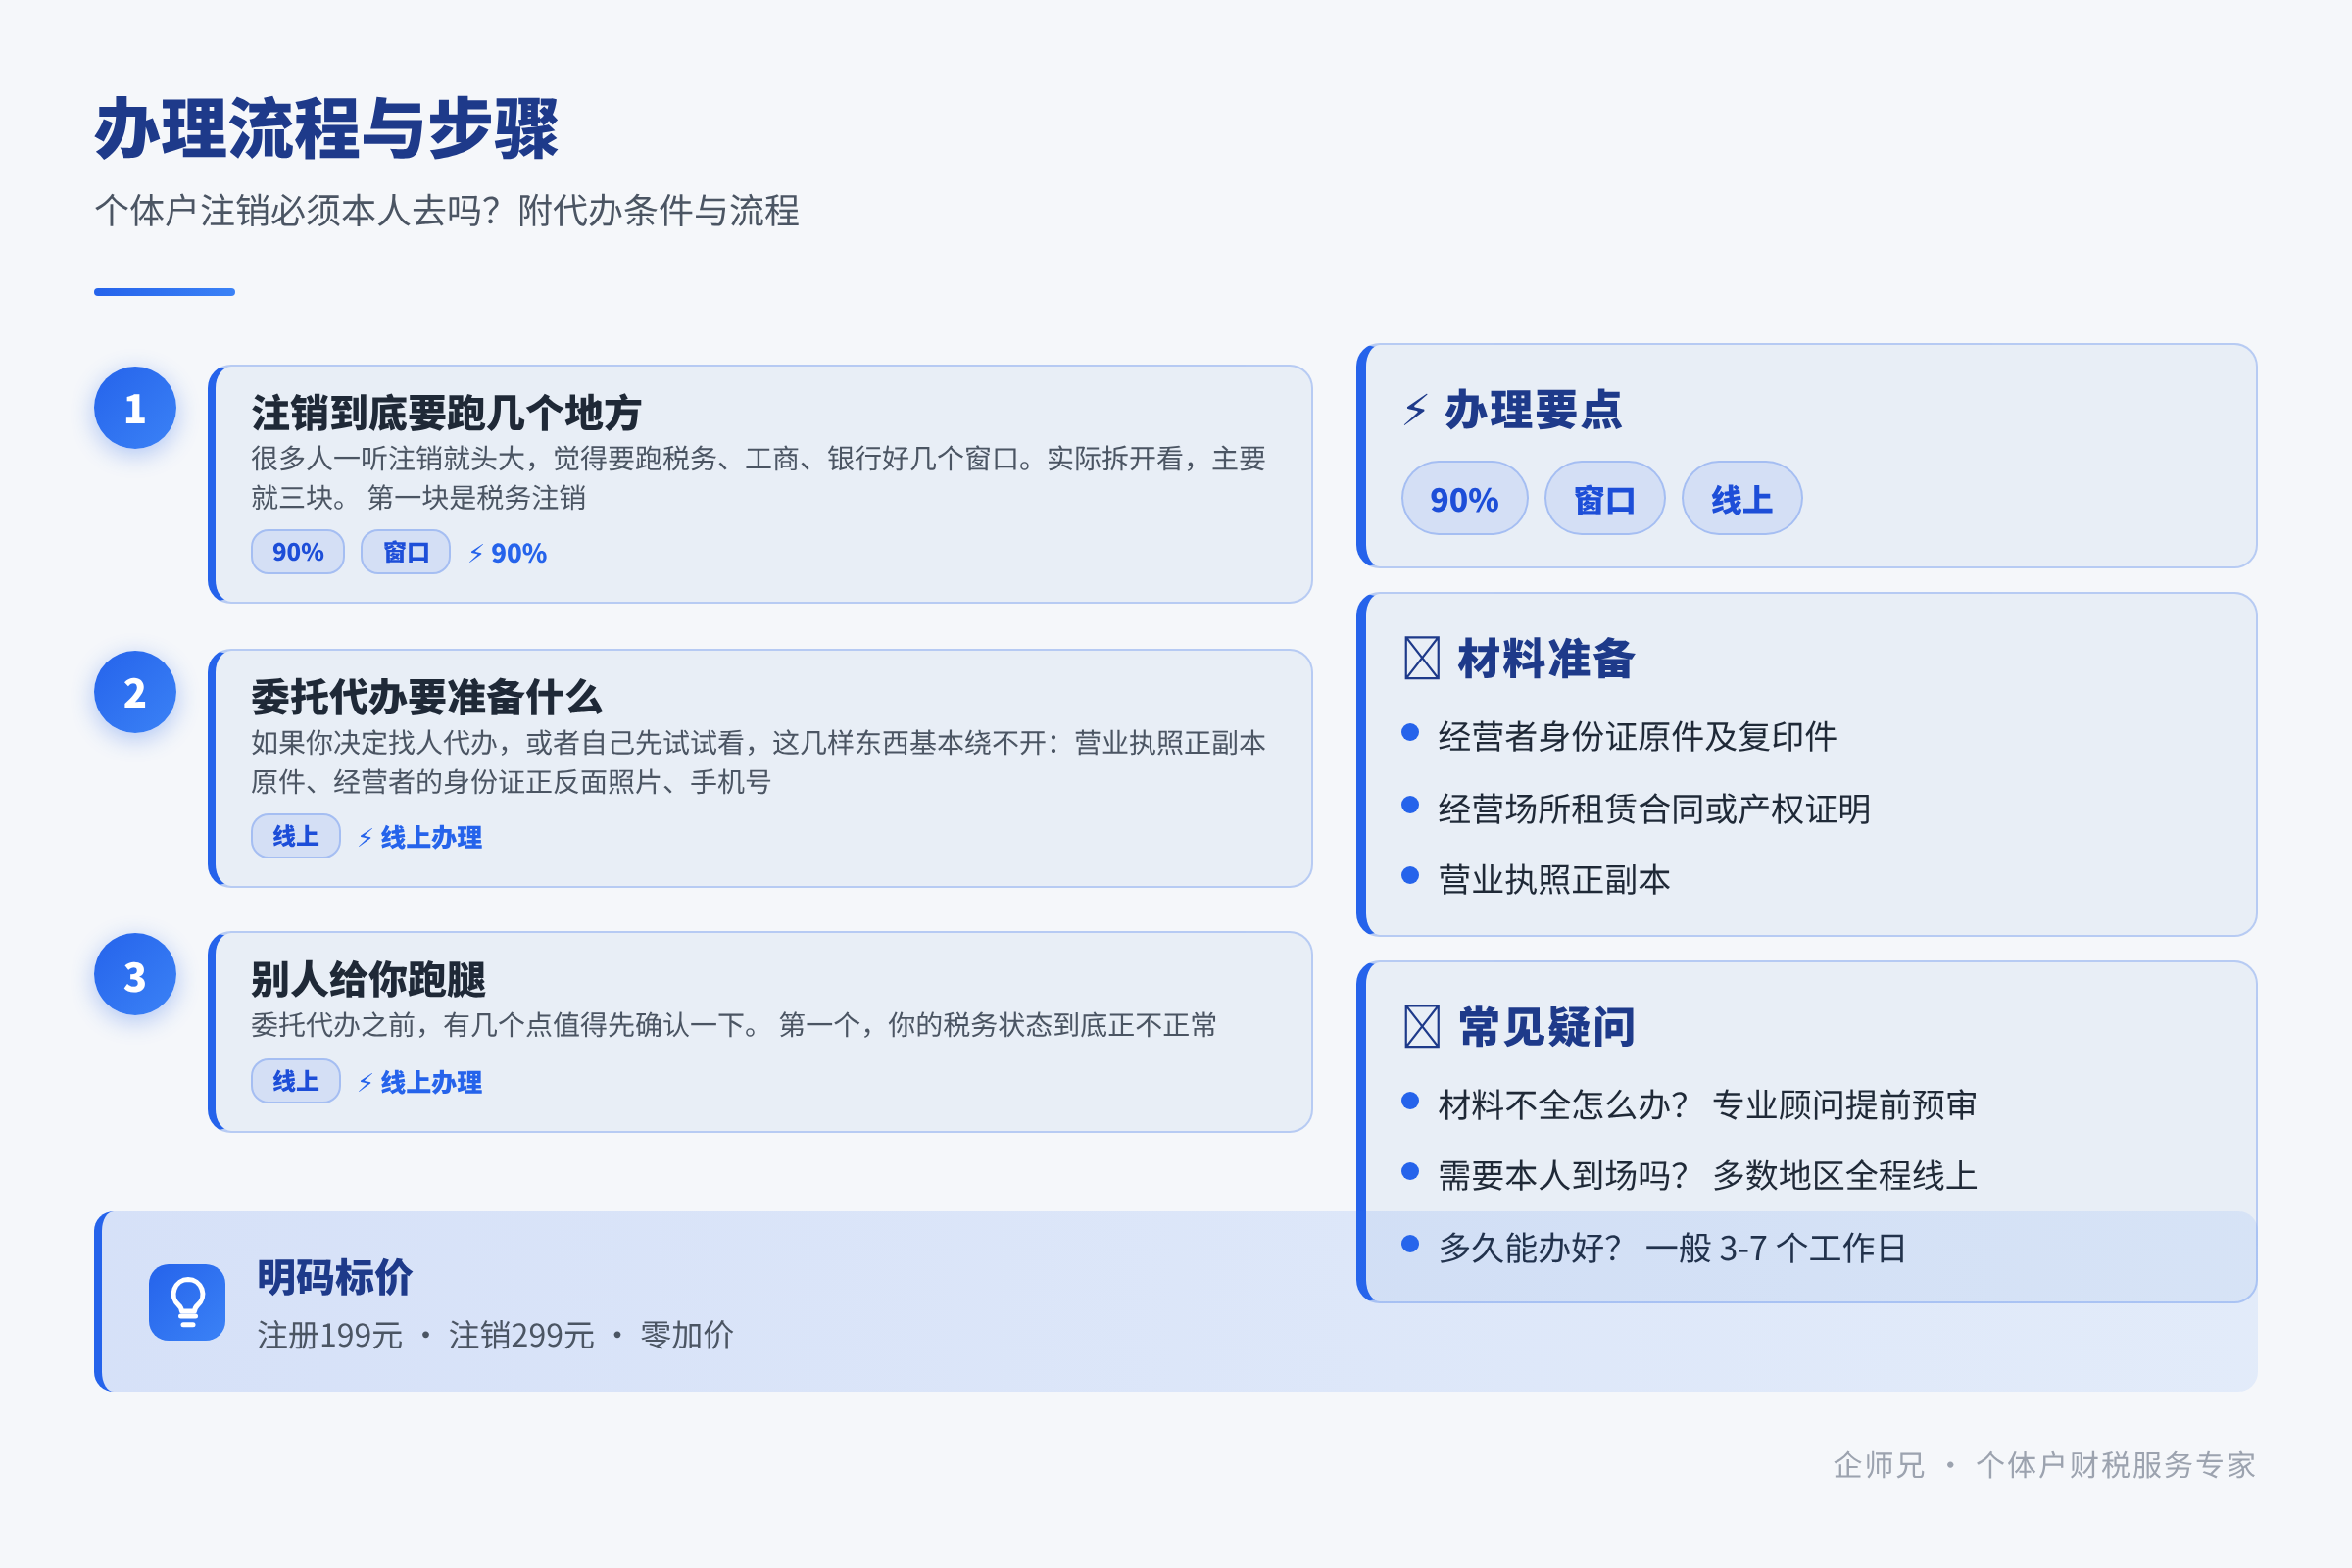Click the 90% pill in the 注销到底要跑几个地方 card
Screen dimensions: 2352x1568
pyautogui.click(x=298, y=552)
